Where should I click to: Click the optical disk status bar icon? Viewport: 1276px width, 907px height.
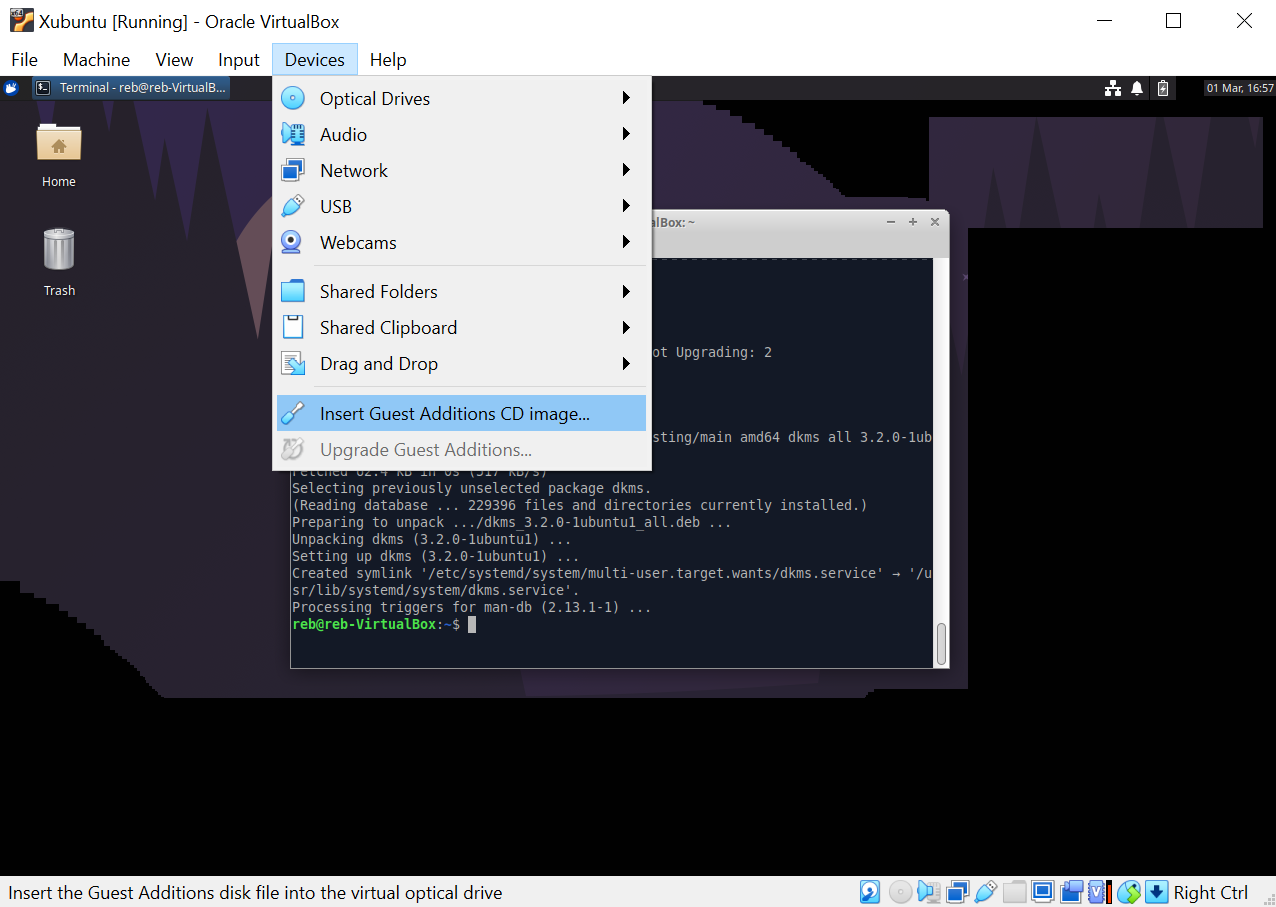[900, 892]
